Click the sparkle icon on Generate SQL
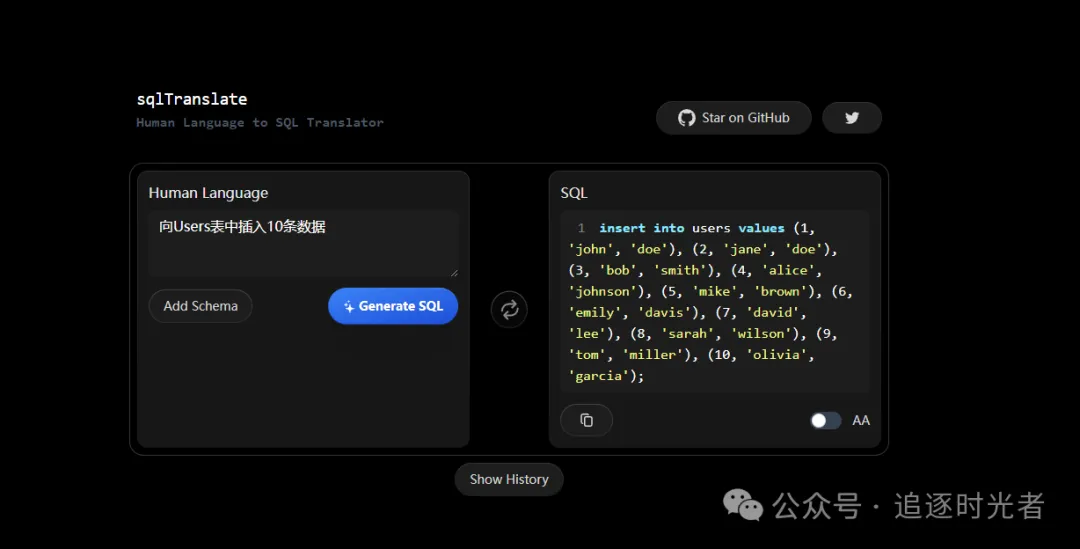 tap(348, 307)
